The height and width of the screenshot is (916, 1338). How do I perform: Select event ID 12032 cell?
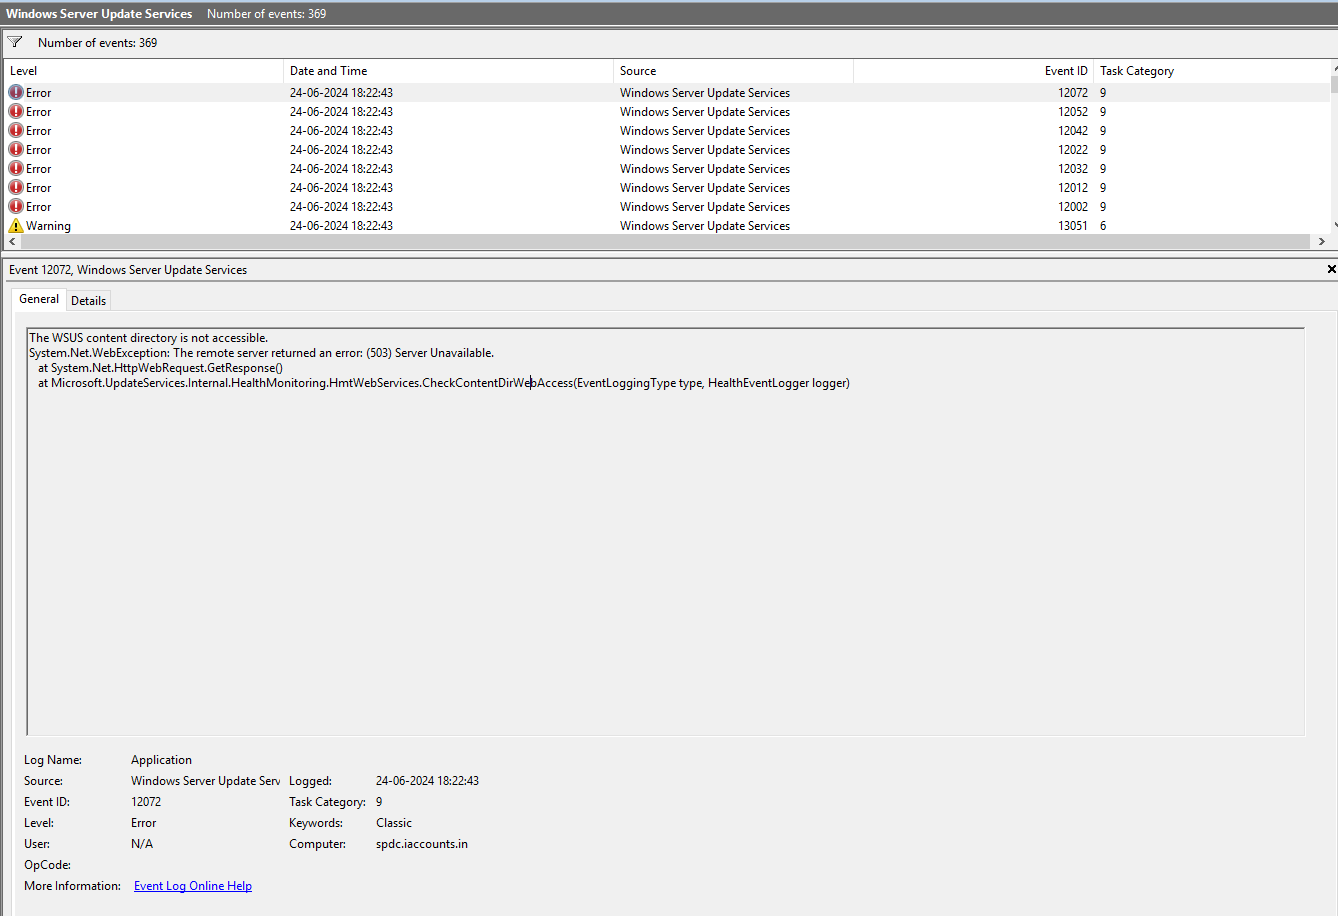point(1073,168)
